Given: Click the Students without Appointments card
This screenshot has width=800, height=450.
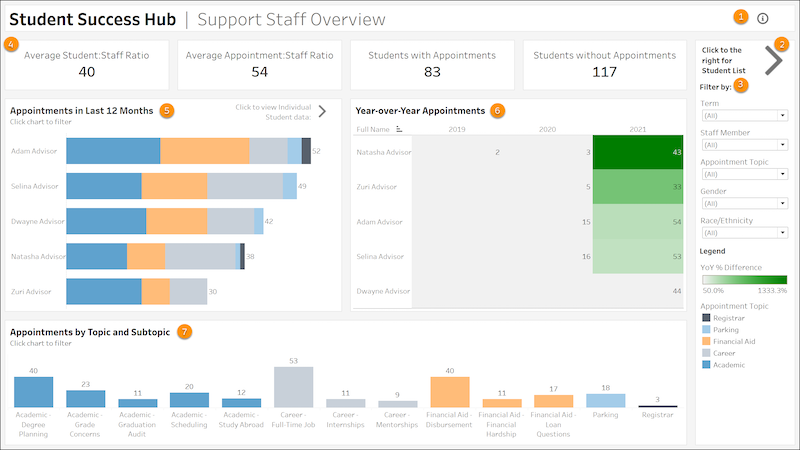Looking at the screenshot, I should pyautogui.click(x=604, y=64).
